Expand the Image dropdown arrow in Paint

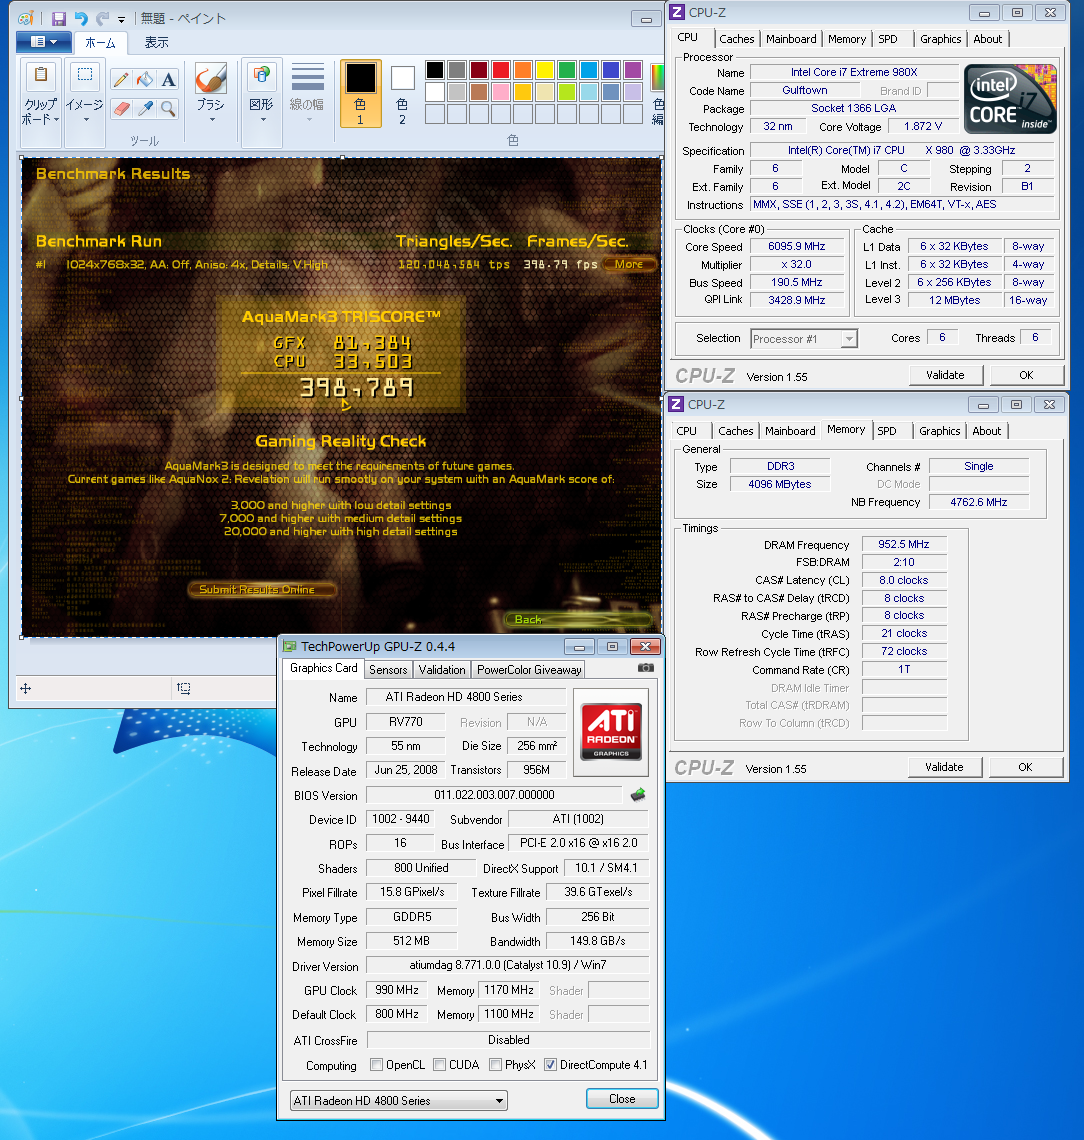(86, 120)
